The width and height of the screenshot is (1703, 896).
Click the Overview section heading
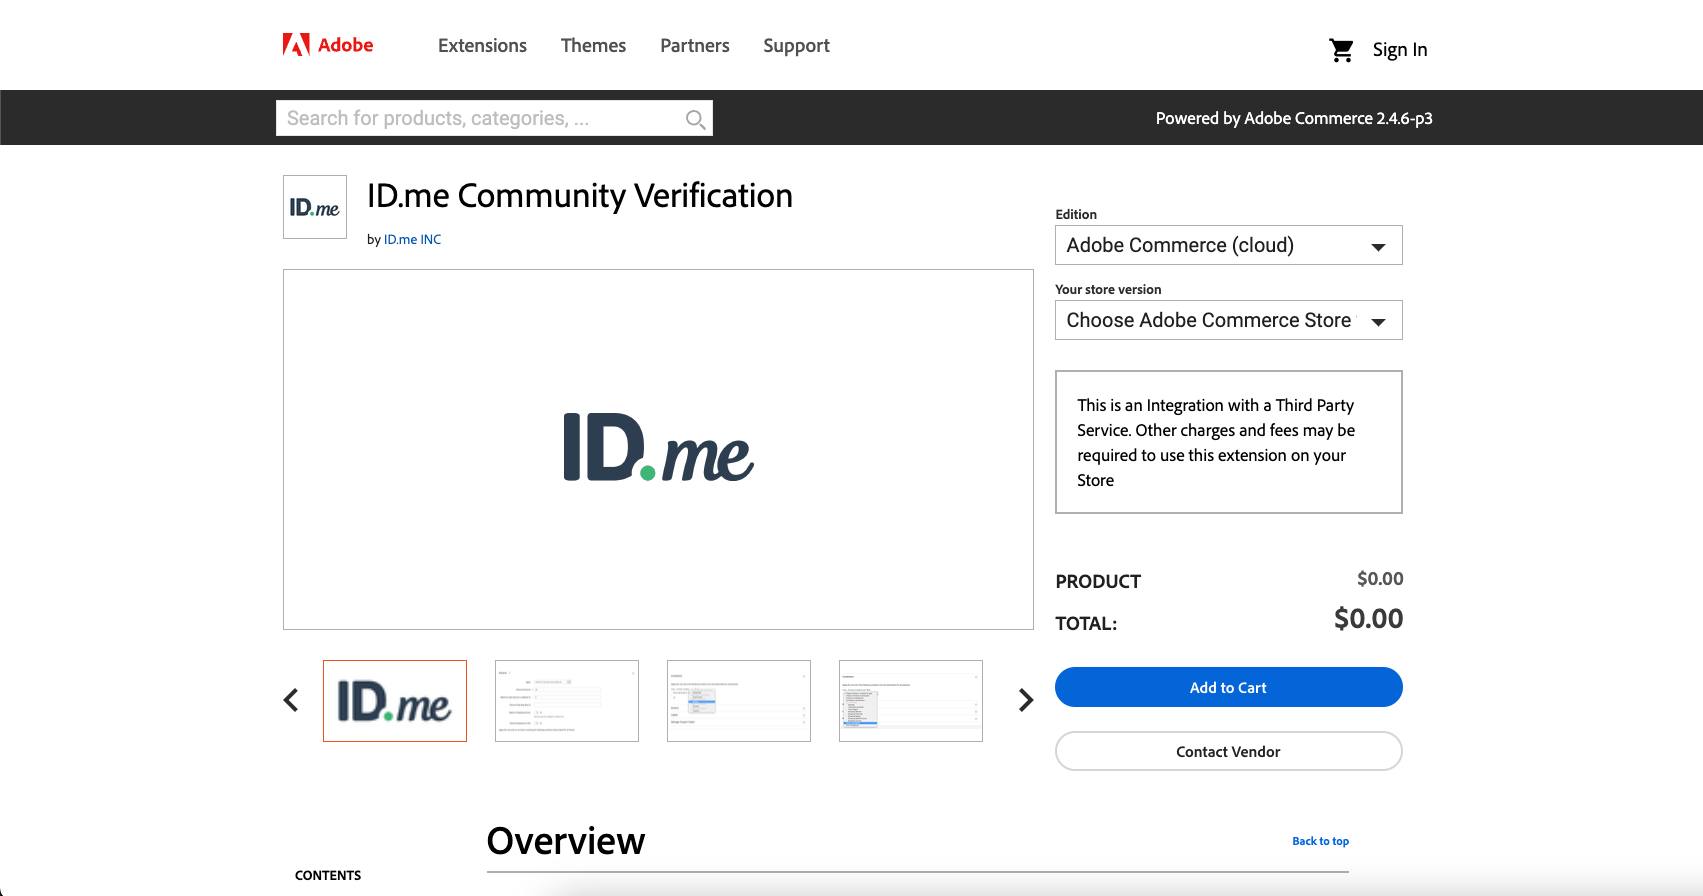(x=566, y=841)
